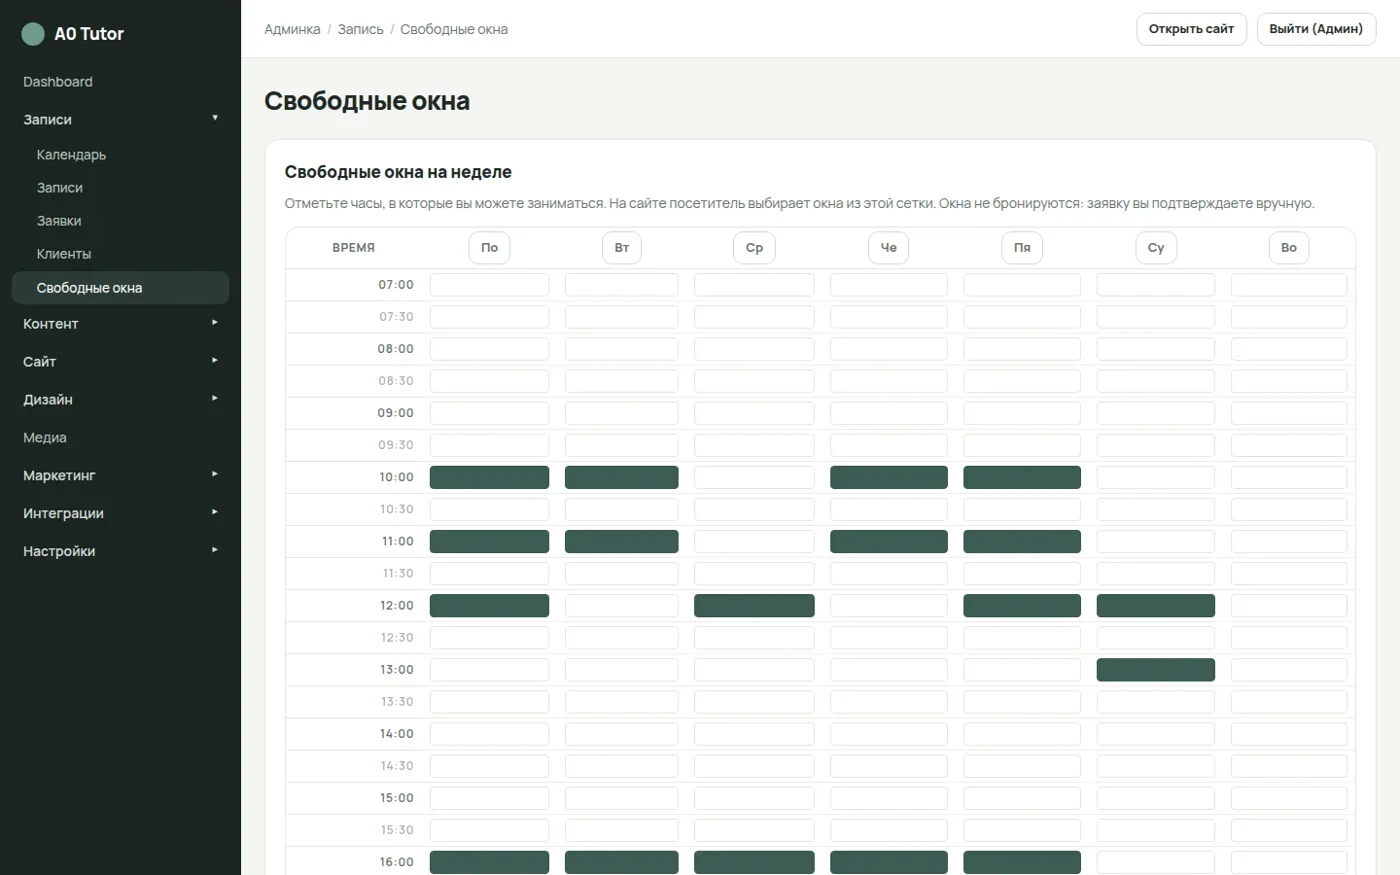Enable the Че 08:00 slot
Screen dimensions: 1400x875
point(888,349)
